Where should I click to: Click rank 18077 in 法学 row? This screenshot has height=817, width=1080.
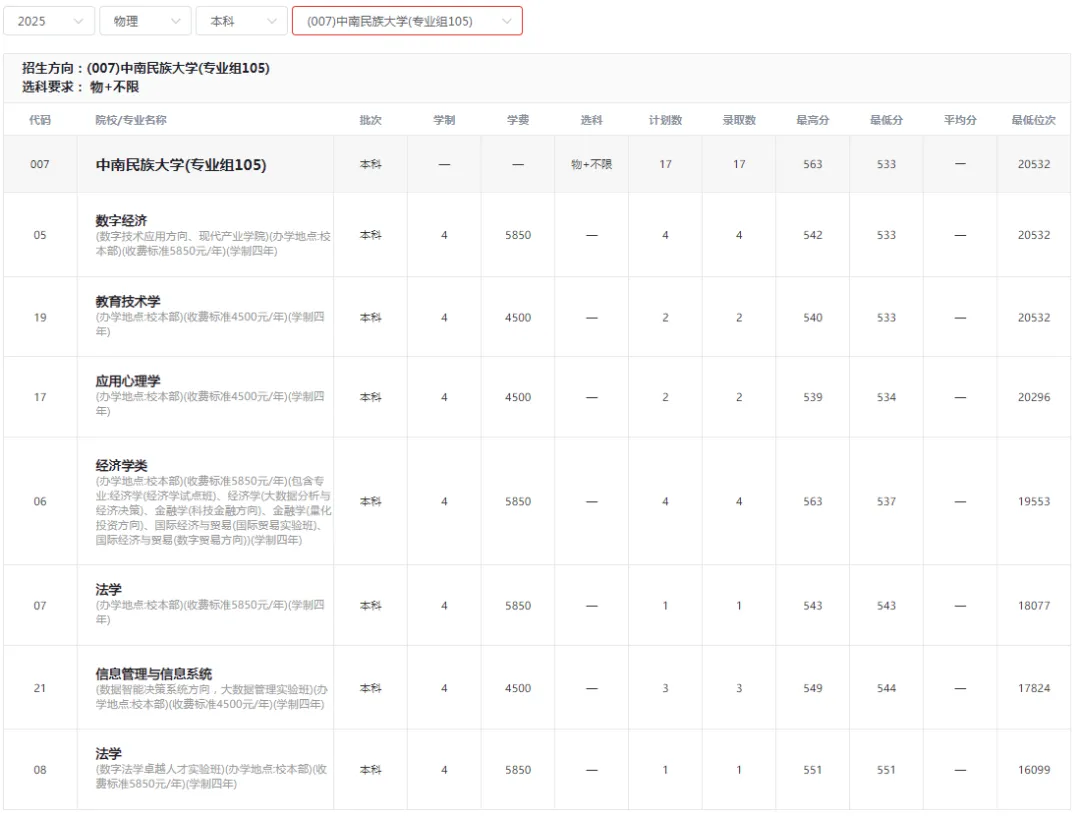click(1034, 606)
